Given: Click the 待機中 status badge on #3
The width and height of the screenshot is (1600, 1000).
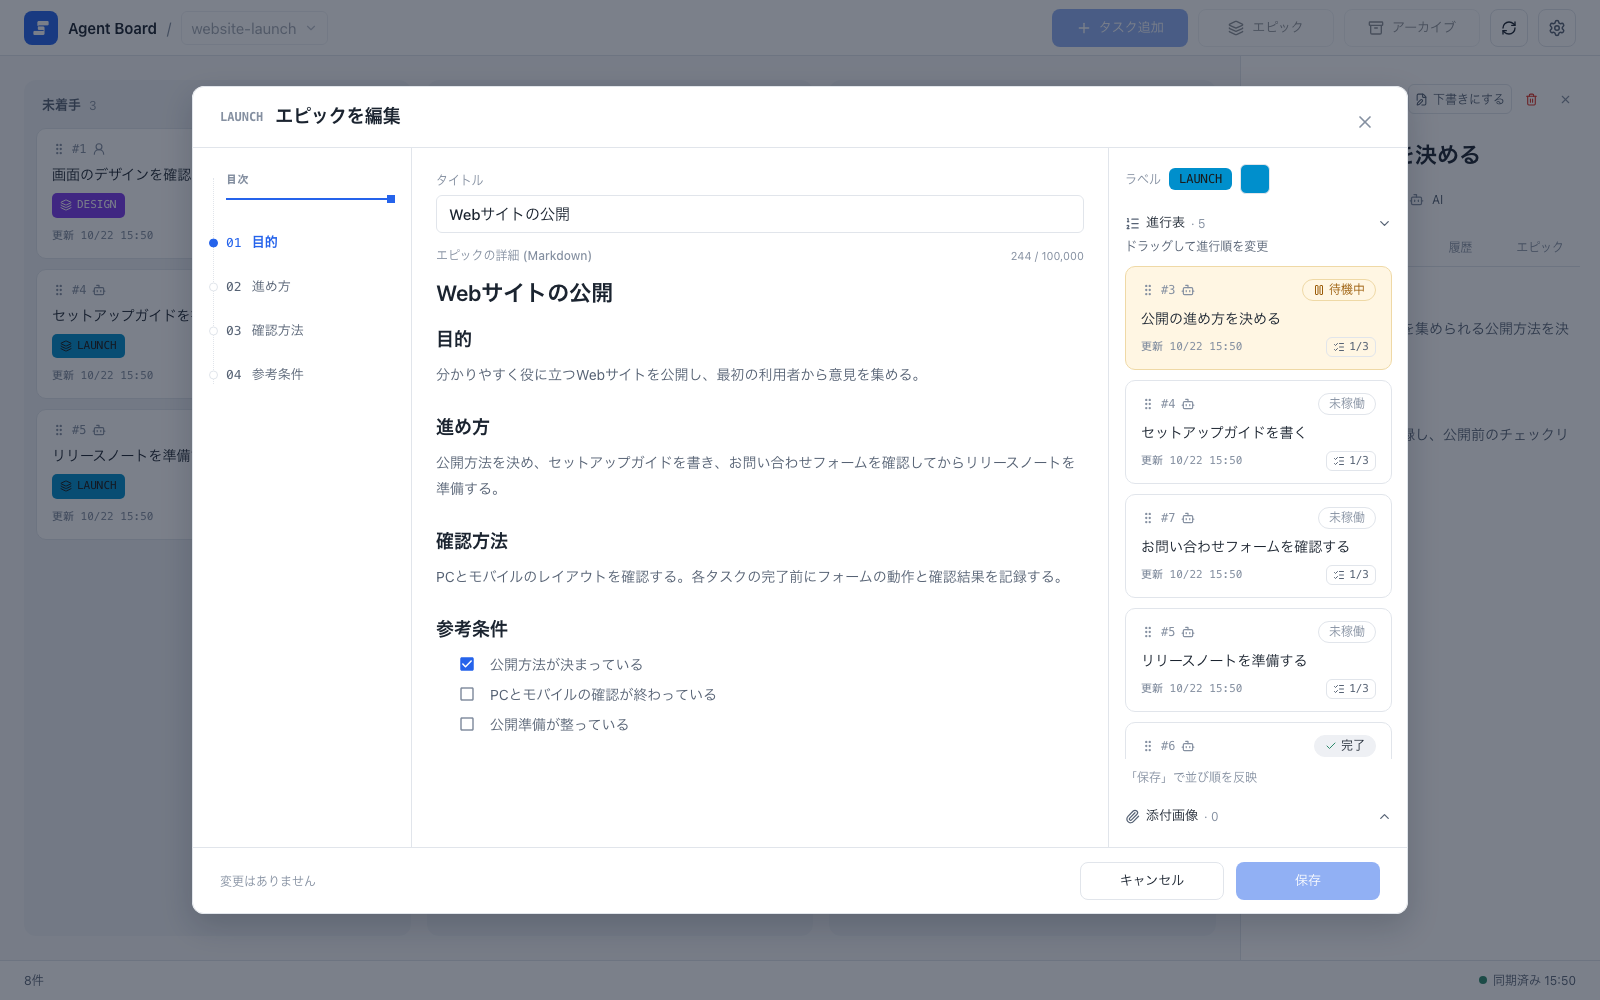Looking at the screenshot, I should pos(1339,290).
